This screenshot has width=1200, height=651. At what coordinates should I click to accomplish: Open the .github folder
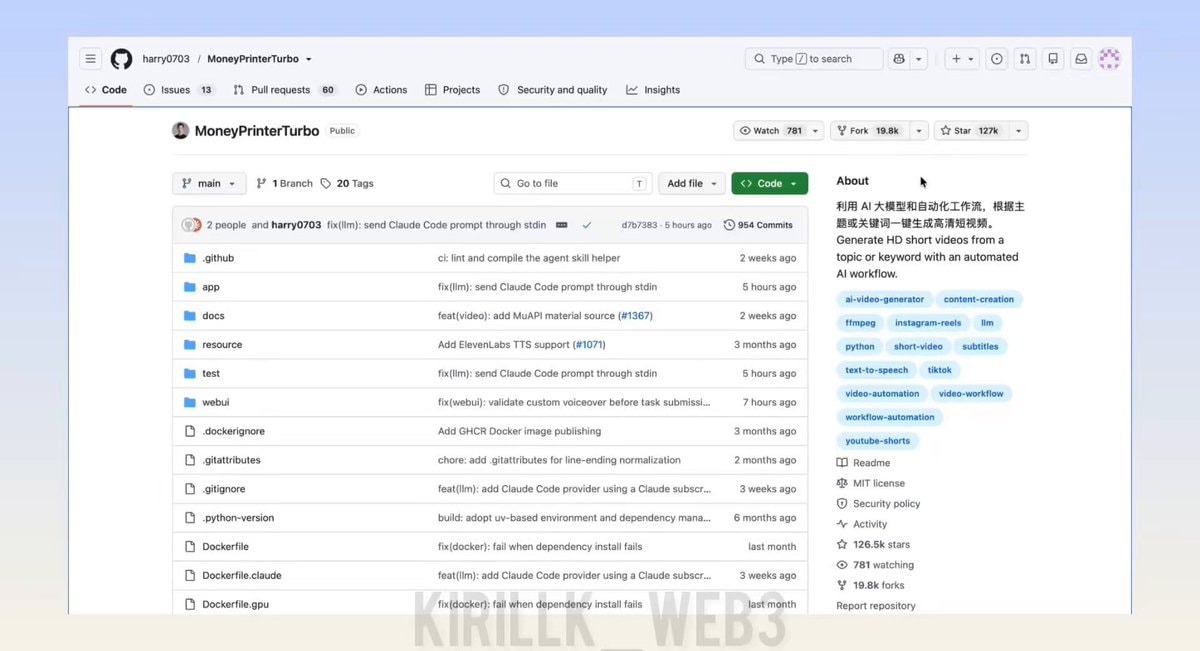[x=218, y=258]
